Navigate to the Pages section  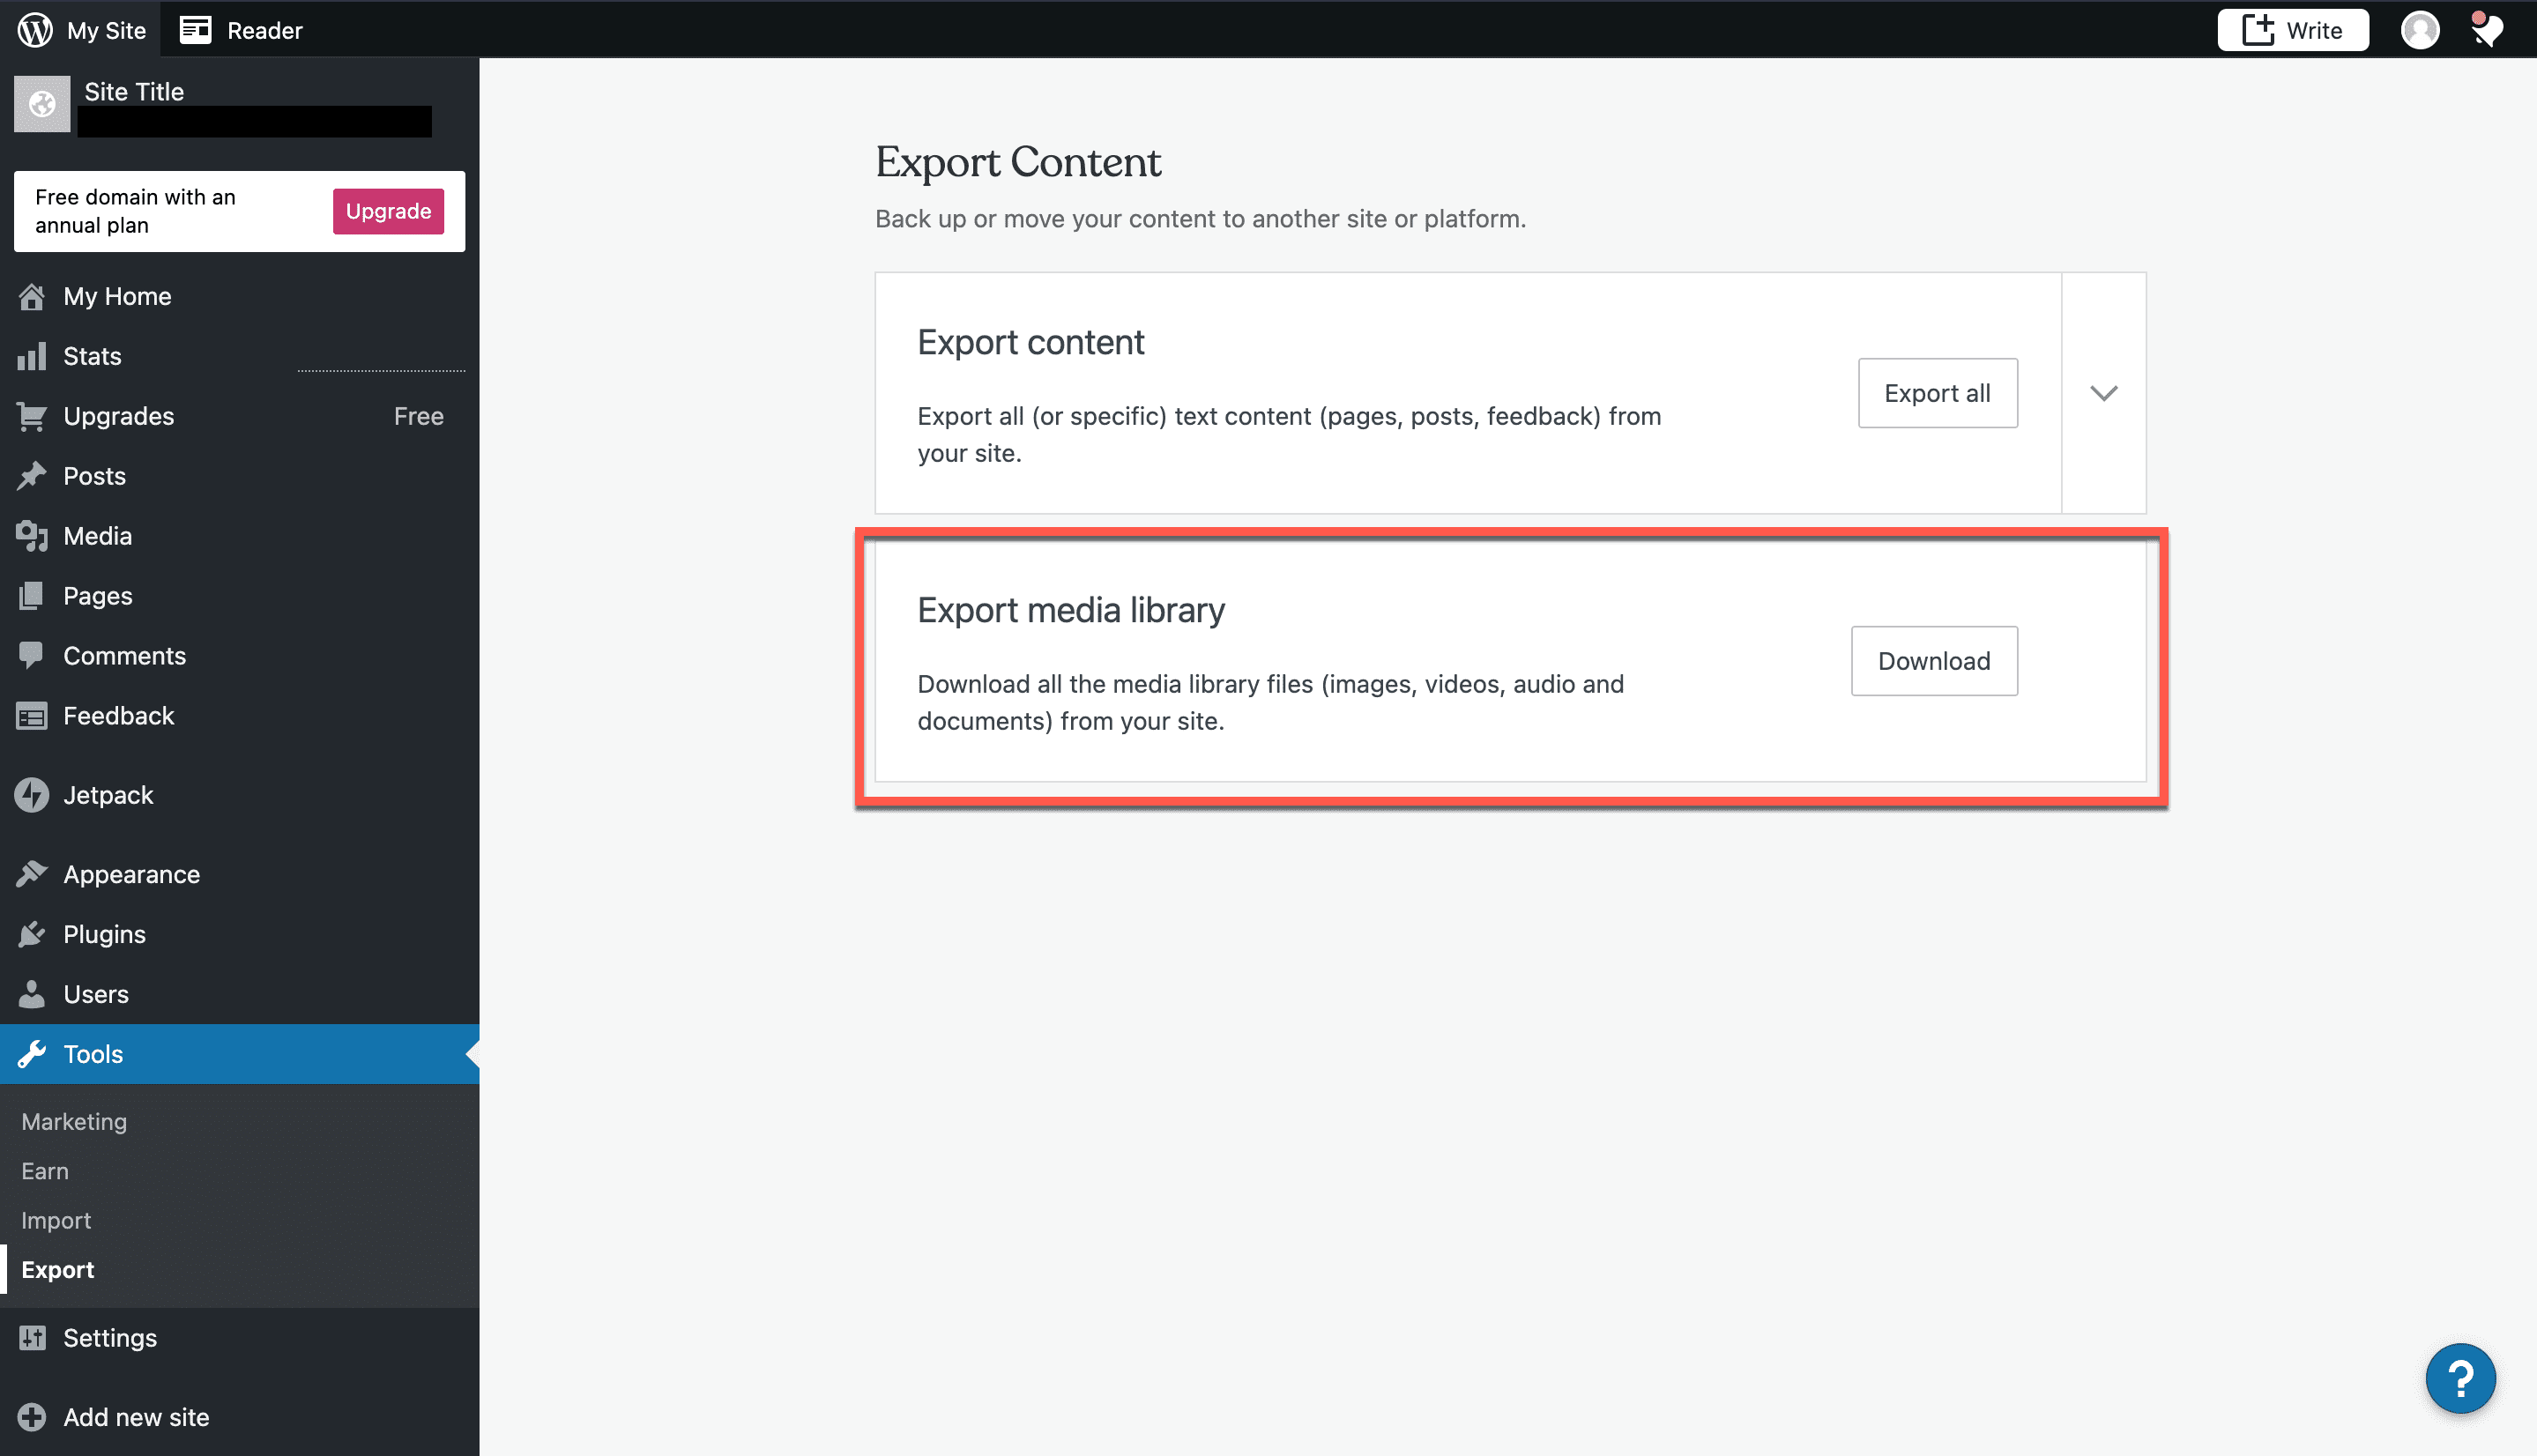[x=98, y=594]
